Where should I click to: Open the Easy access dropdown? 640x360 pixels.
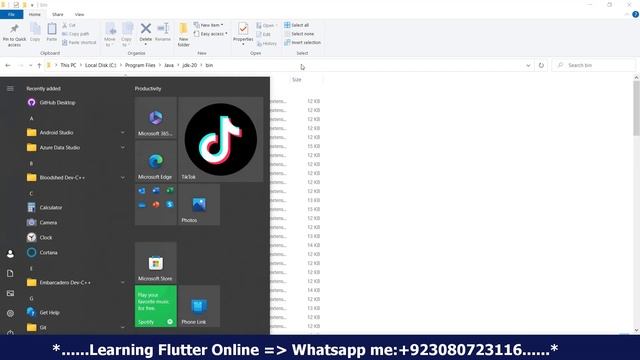tap(211, 34)
